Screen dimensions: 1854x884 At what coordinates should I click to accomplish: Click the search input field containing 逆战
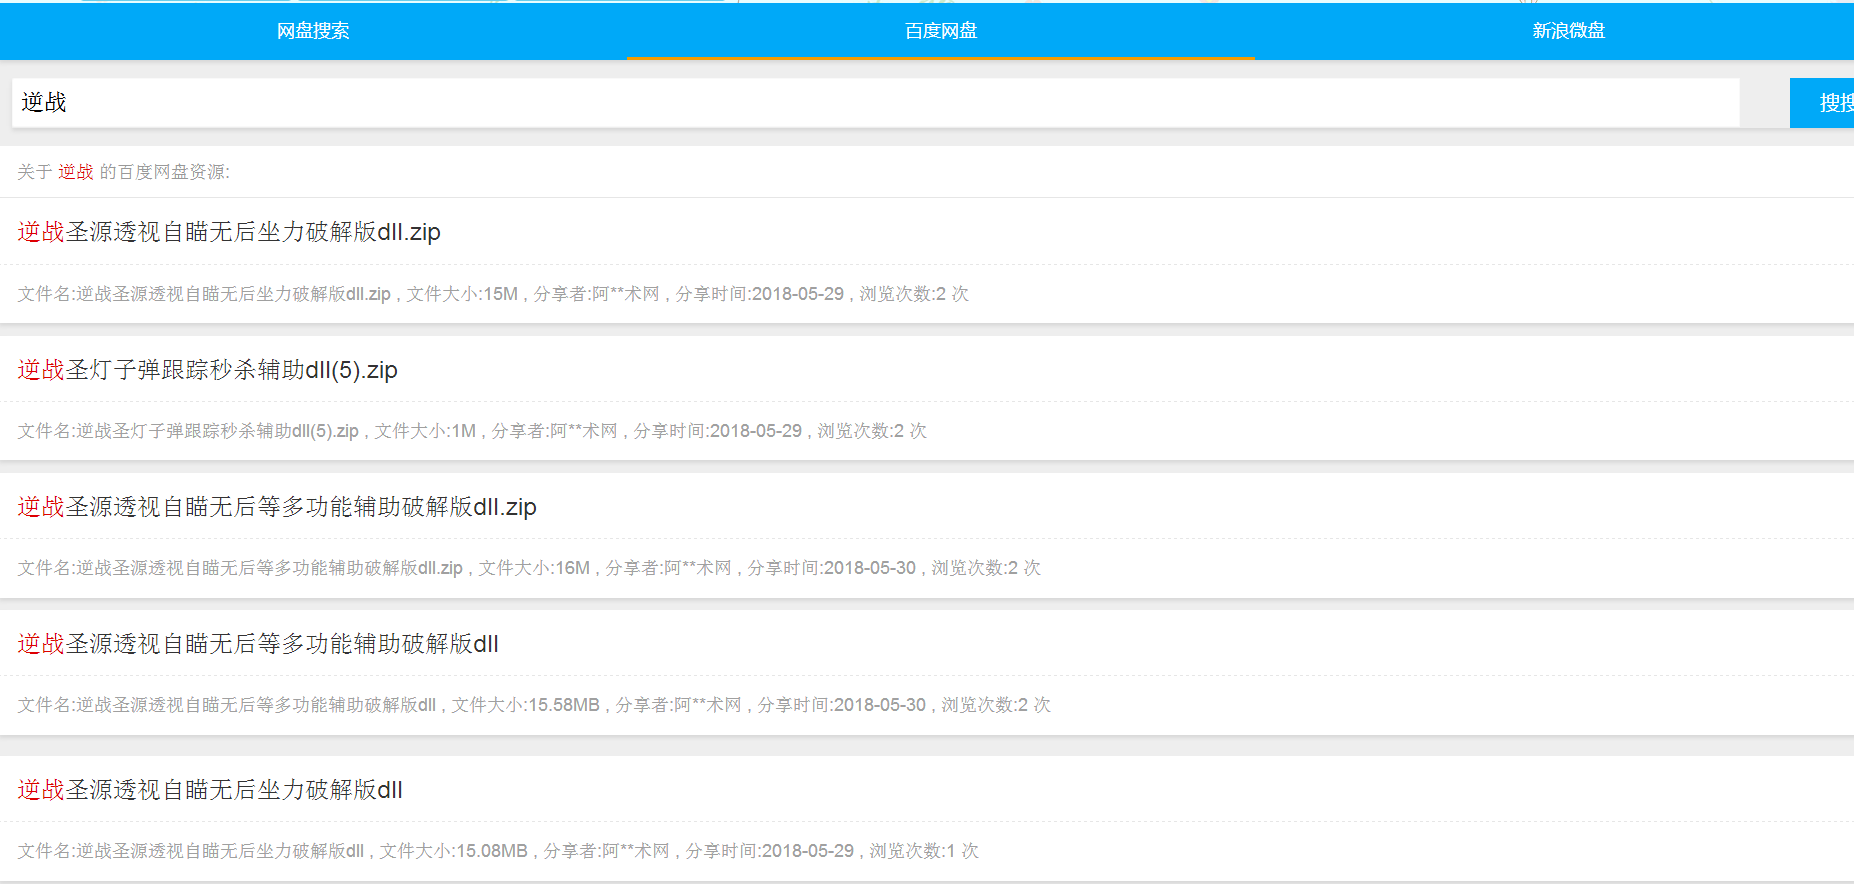[875, 102]
